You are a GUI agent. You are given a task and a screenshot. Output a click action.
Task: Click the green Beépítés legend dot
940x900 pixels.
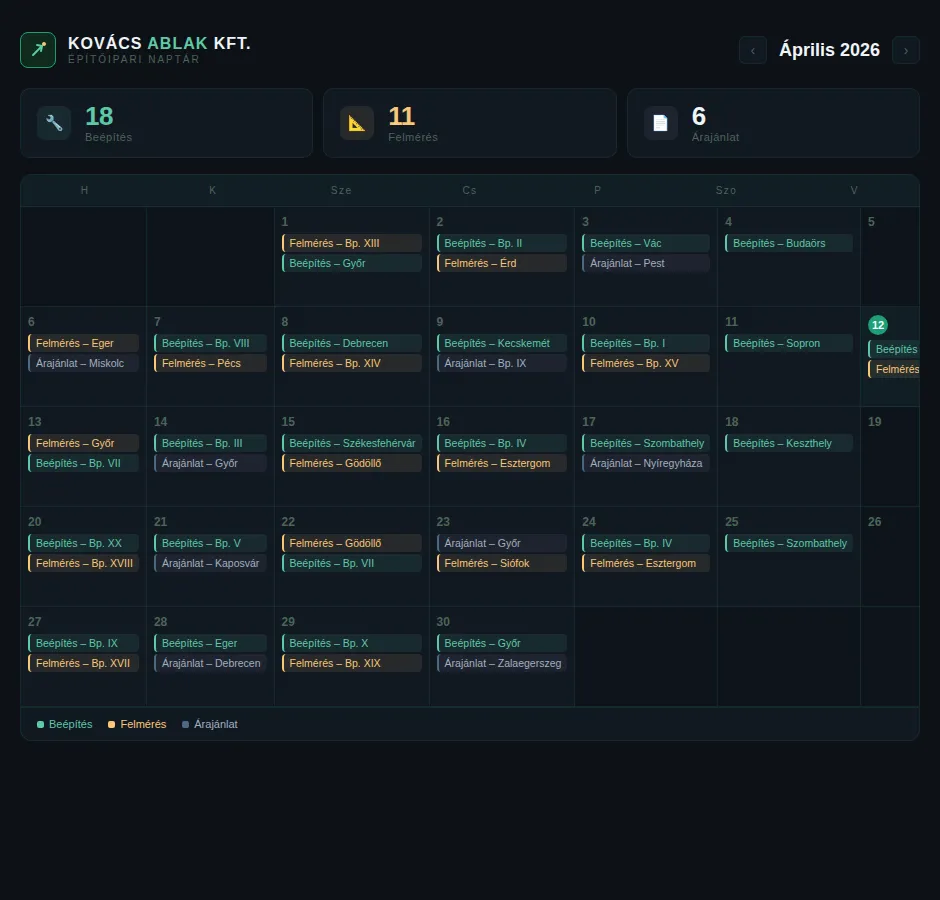[40, 724]
